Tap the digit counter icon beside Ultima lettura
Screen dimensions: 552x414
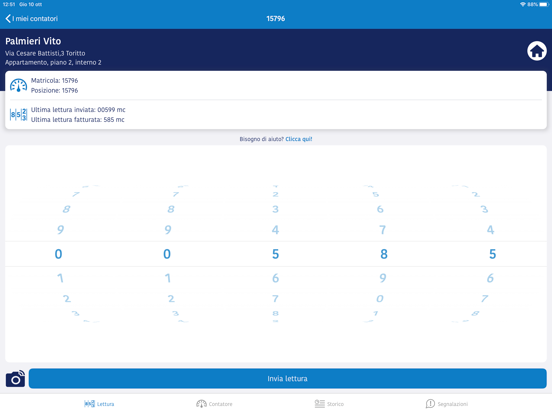[x=18, y=114]
